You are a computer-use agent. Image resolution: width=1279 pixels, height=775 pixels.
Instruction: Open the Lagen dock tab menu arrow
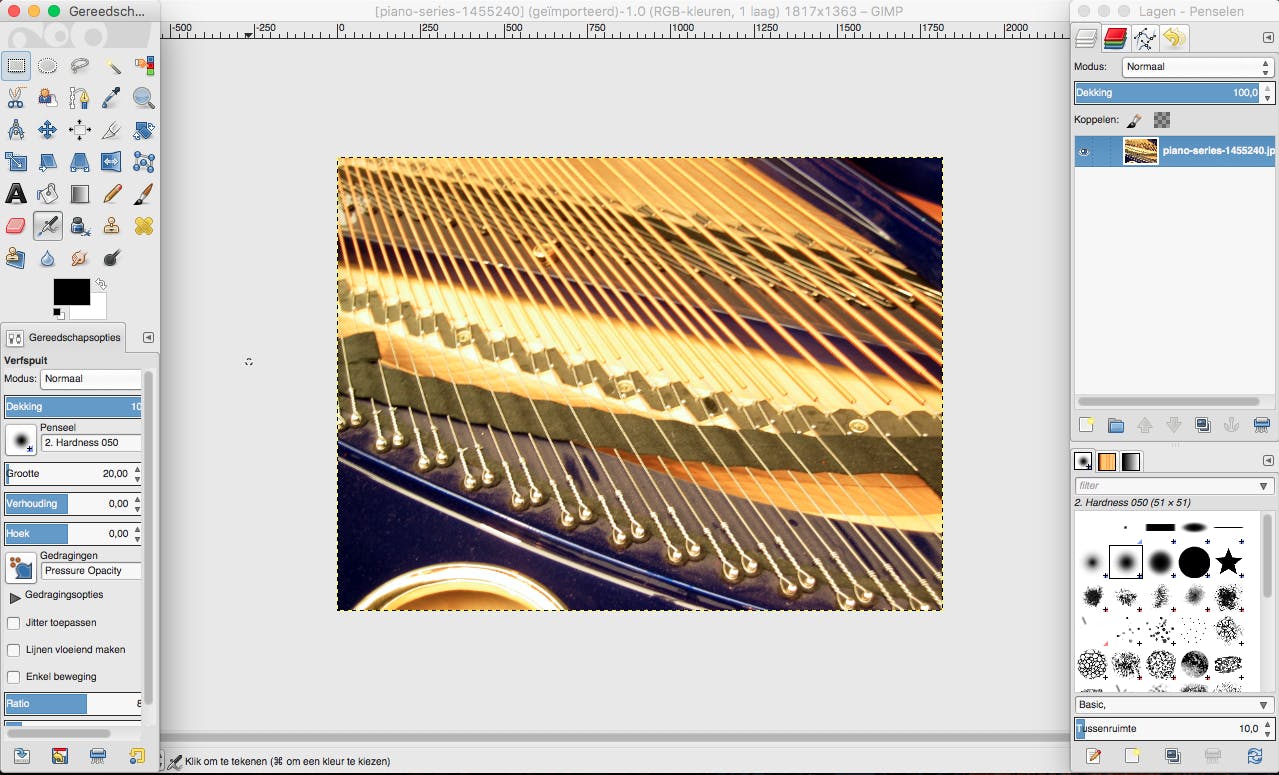1268,38
